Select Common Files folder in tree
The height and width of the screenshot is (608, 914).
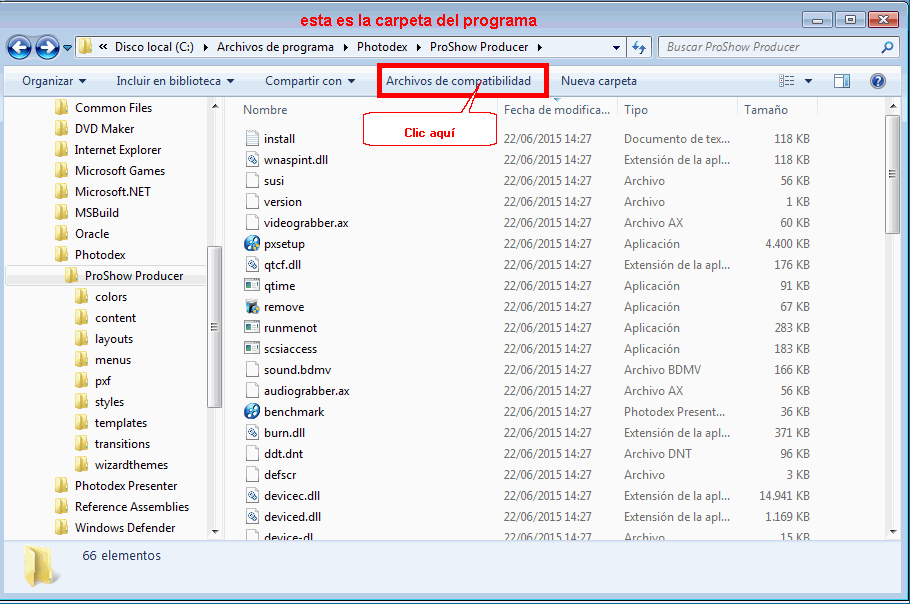point(103,108)
